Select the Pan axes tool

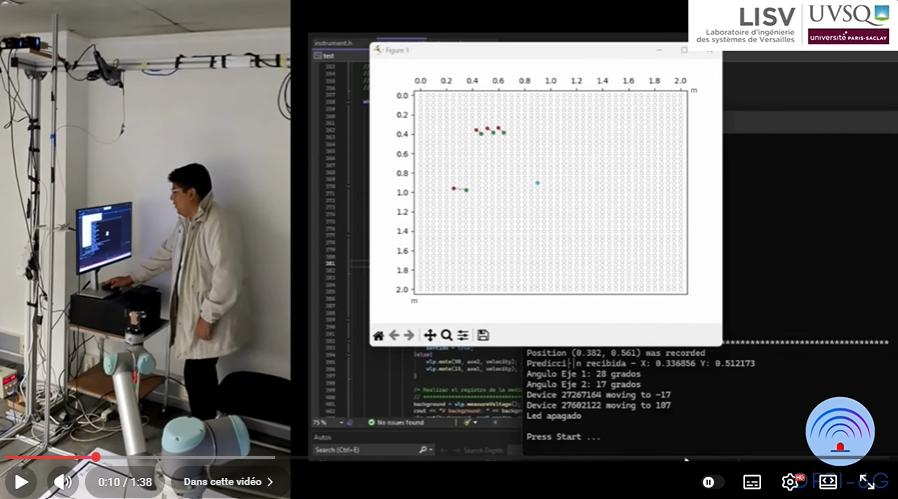(x=430, y=335)
